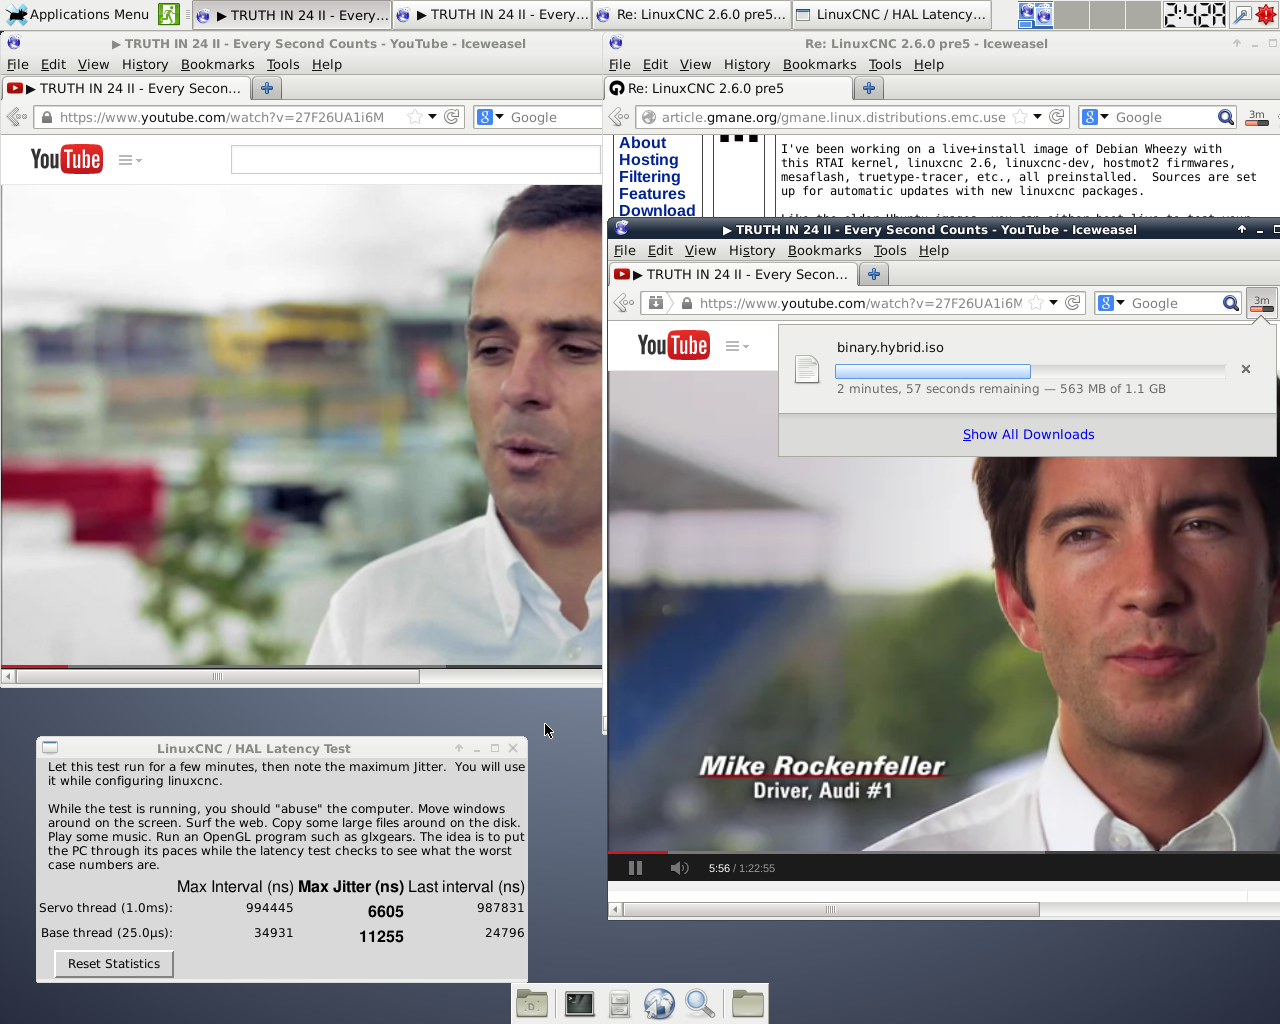Image resolution: width=1280 pixels, height=1024 pixels.
Task: Bookmark page with star in front YouTube window
Action: tap(1036, 303)
